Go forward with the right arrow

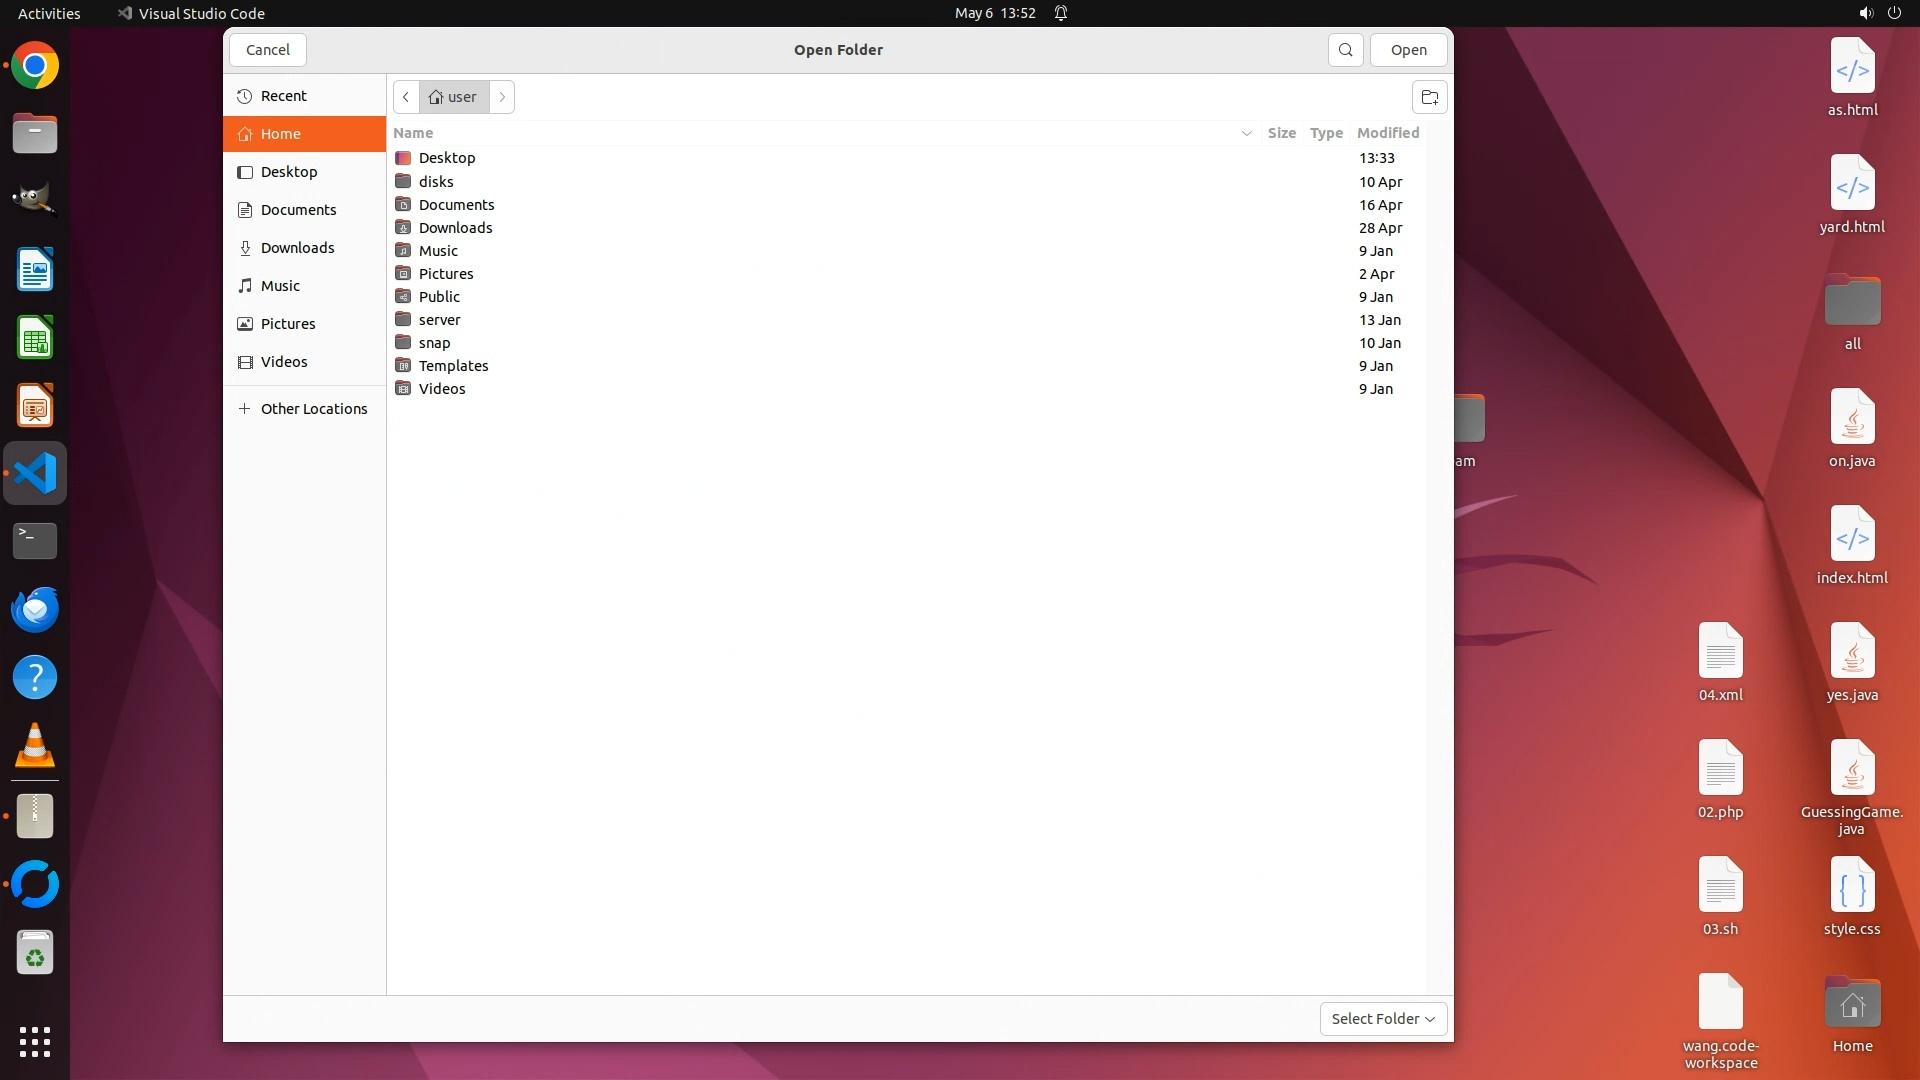[502, 97]
